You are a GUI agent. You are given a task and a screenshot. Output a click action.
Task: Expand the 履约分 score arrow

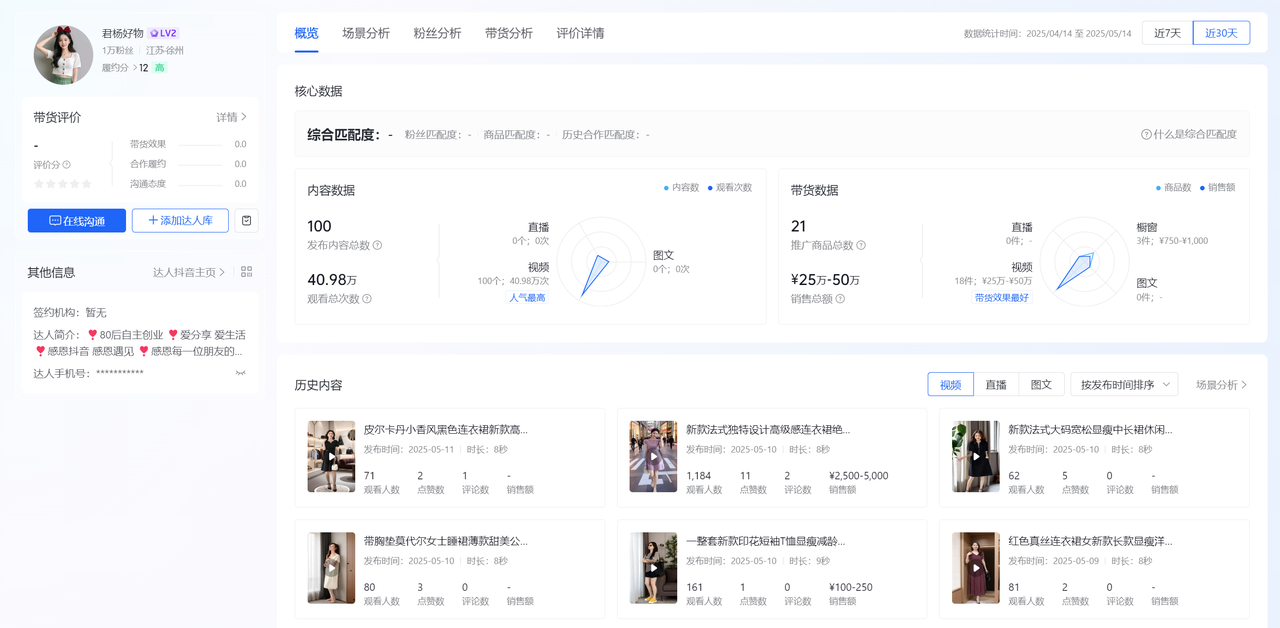134,68
